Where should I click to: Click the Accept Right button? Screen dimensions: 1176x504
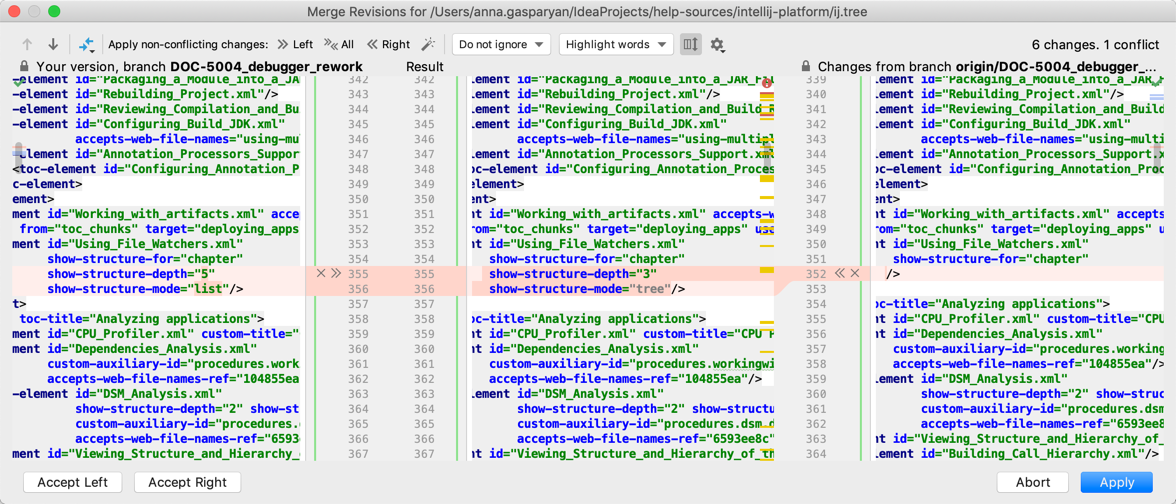187,482
